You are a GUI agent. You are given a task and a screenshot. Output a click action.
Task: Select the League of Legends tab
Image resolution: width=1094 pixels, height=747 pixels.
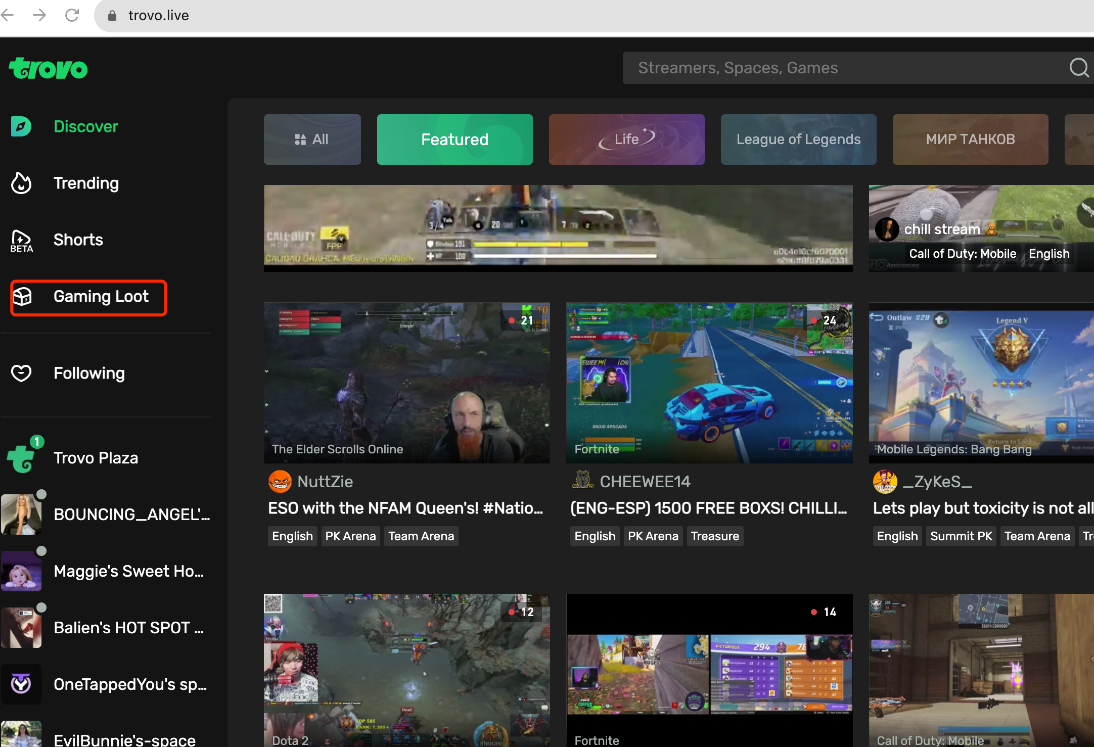(x=798, y=140)
